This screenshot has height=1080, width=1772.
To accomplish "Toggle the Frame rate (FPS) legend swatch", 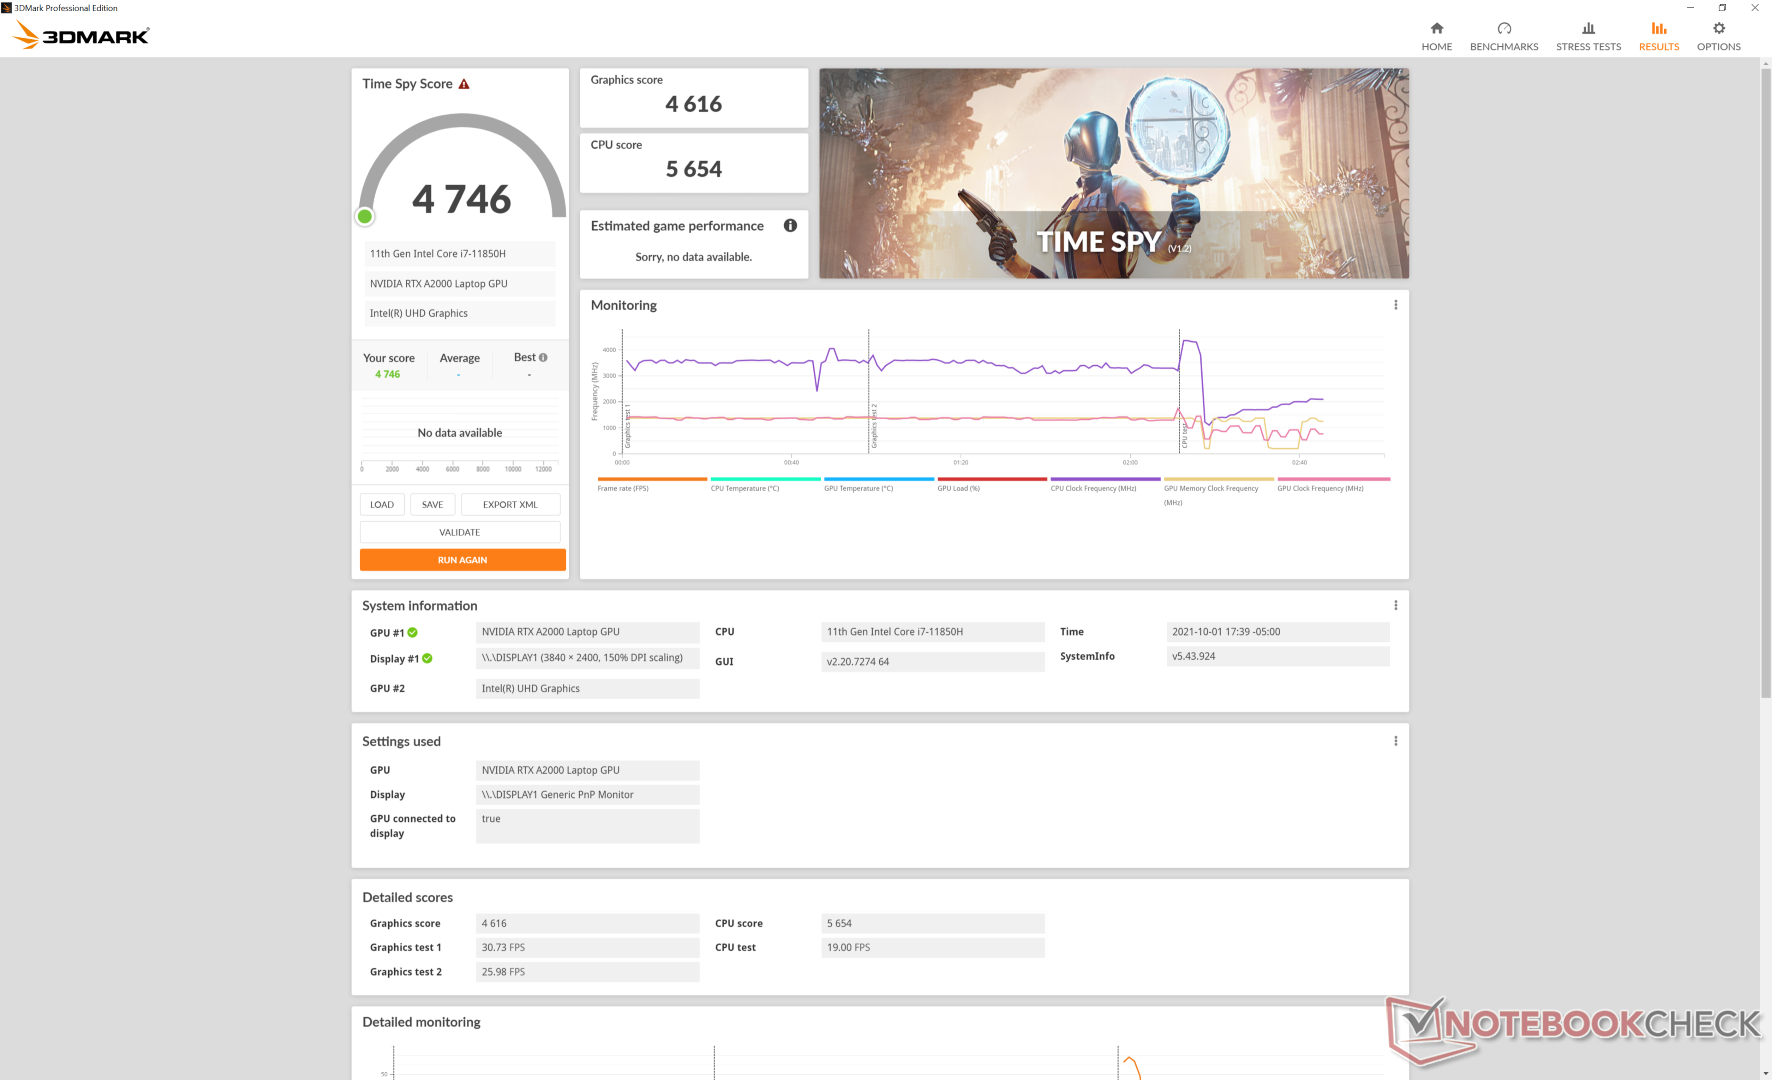I will click(x=652, y=479).
